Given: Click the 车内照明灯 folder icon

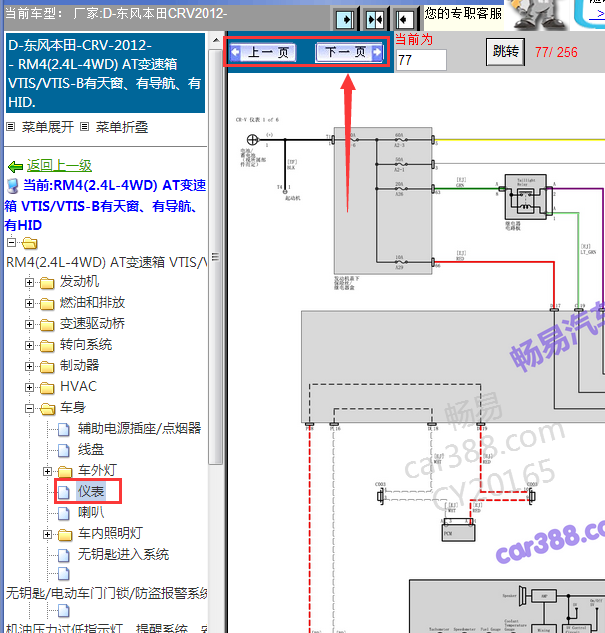Looking at the screenshot, I should [65, 535].
